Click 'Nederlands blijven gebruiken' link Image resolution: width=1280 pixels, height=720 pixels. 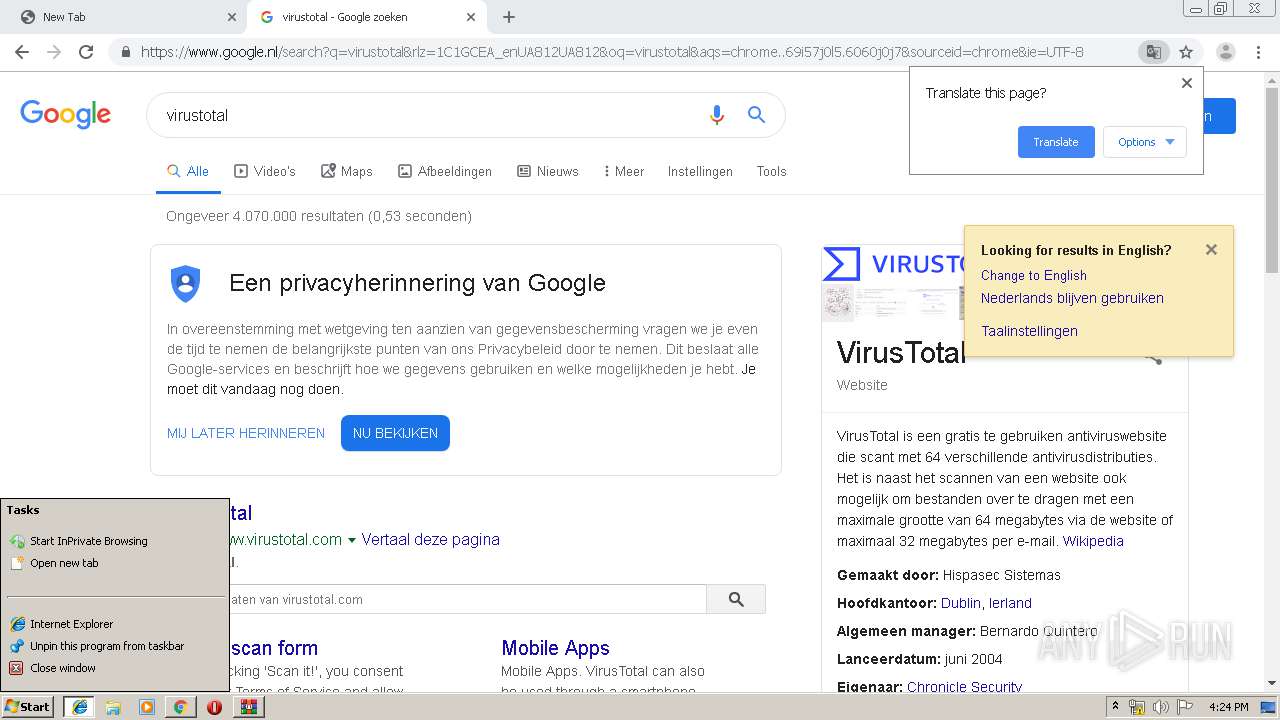click(x=1072, y=298)
